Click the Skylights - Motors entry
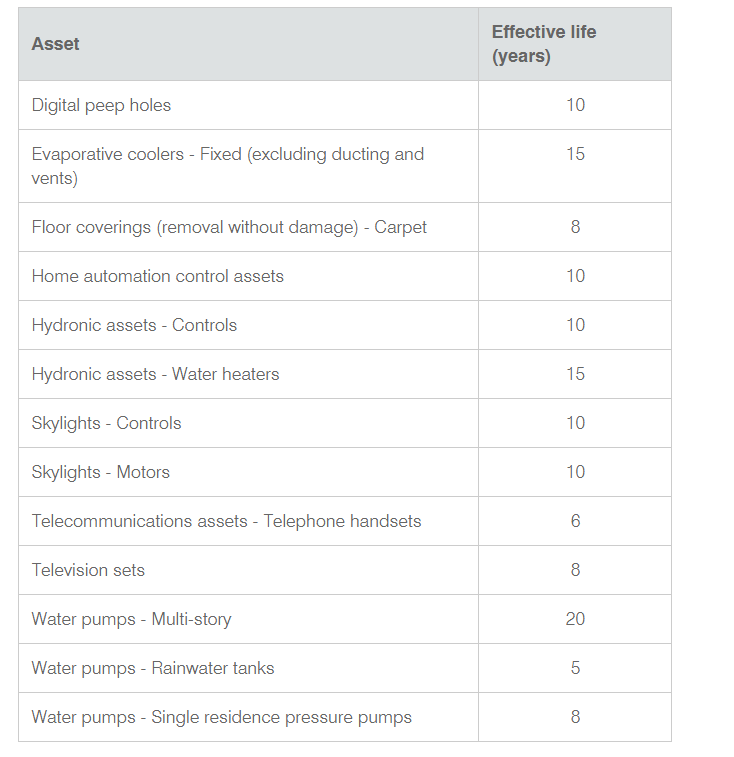The image size is (734, 757). point(100,472)
